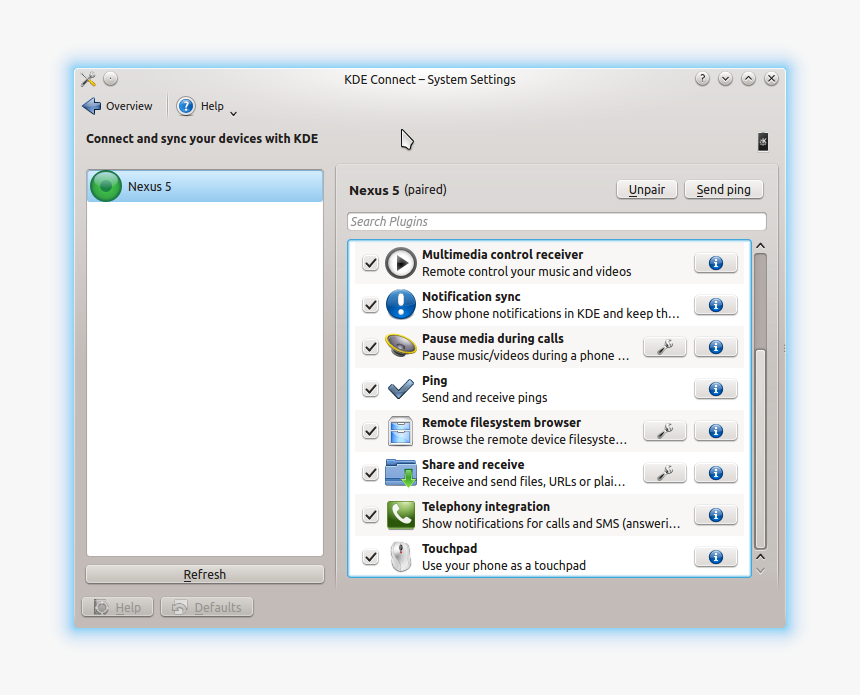
Task: Click the Search Plugins field
Action: [556, 222]
